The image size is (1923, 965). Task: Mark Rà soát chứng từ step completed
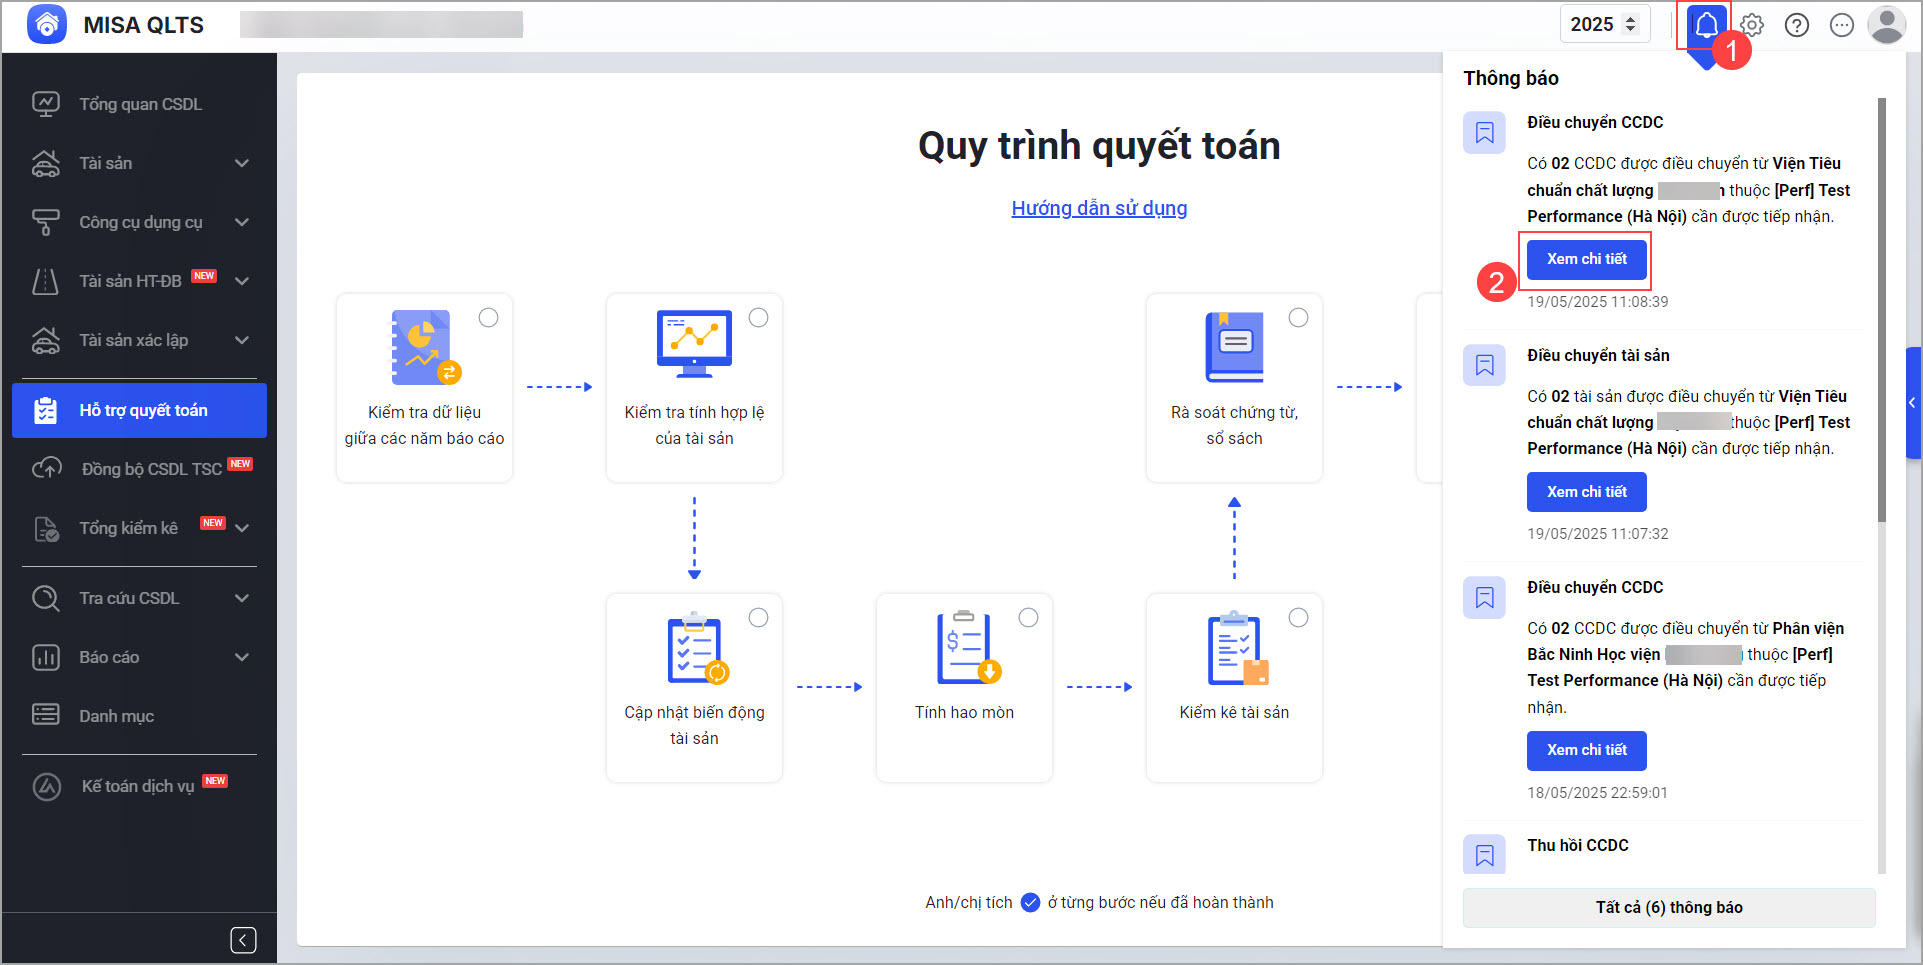pyautogui.click(x=1298, y=317)
